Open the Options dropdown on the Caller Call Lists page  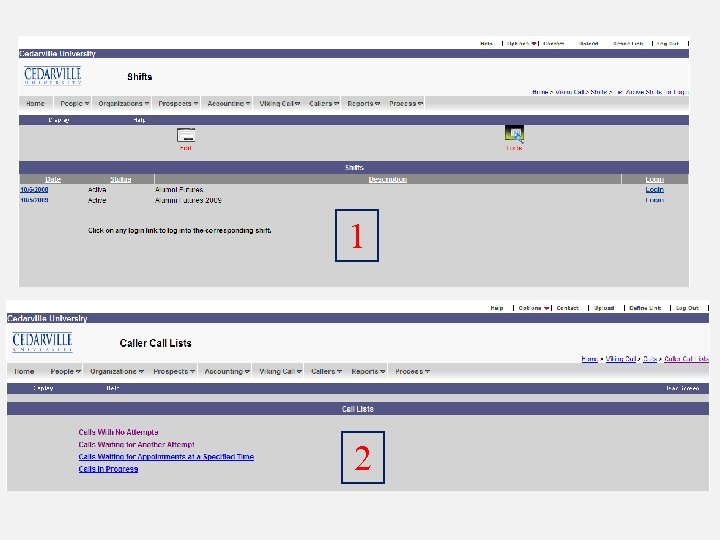pyautogui.click(x=534, y=308)
